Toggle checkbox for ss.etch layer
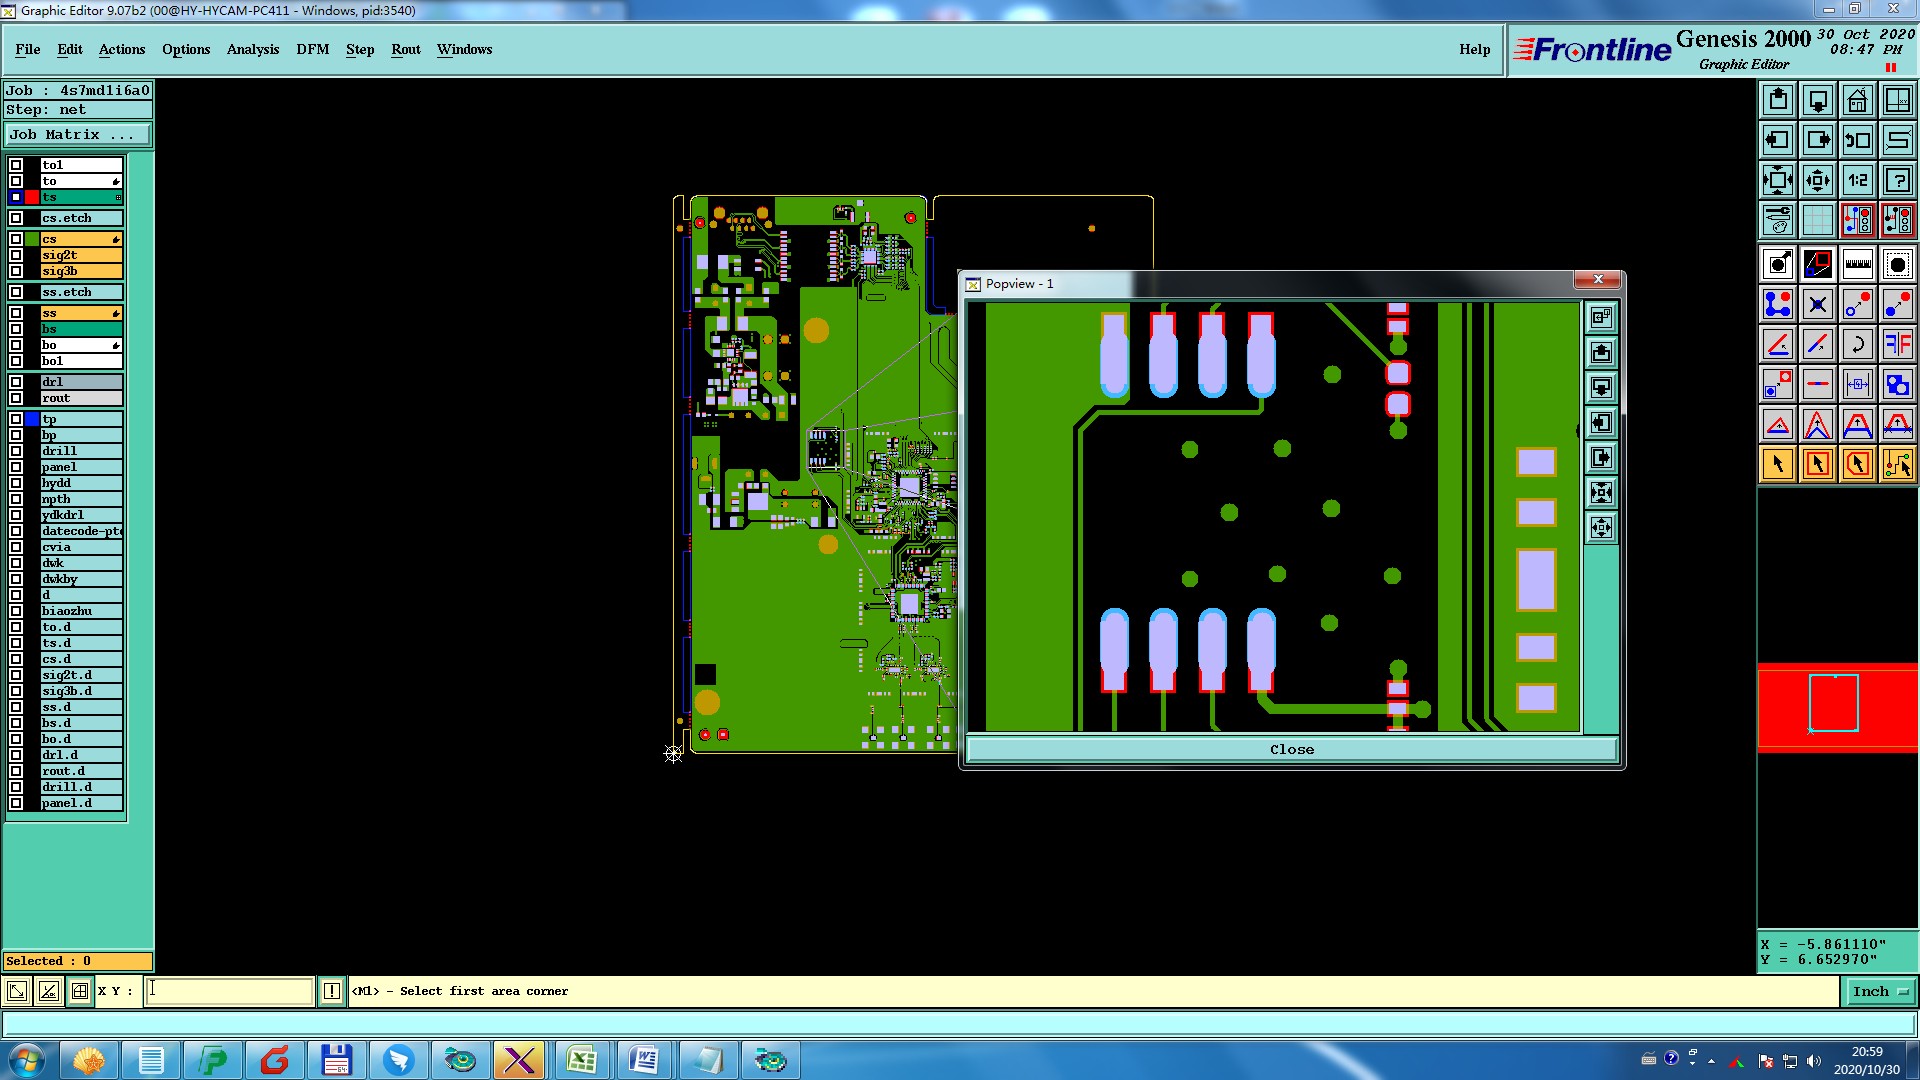The width and height of the screenshot is (1920, 1080). tap(16, 292)
